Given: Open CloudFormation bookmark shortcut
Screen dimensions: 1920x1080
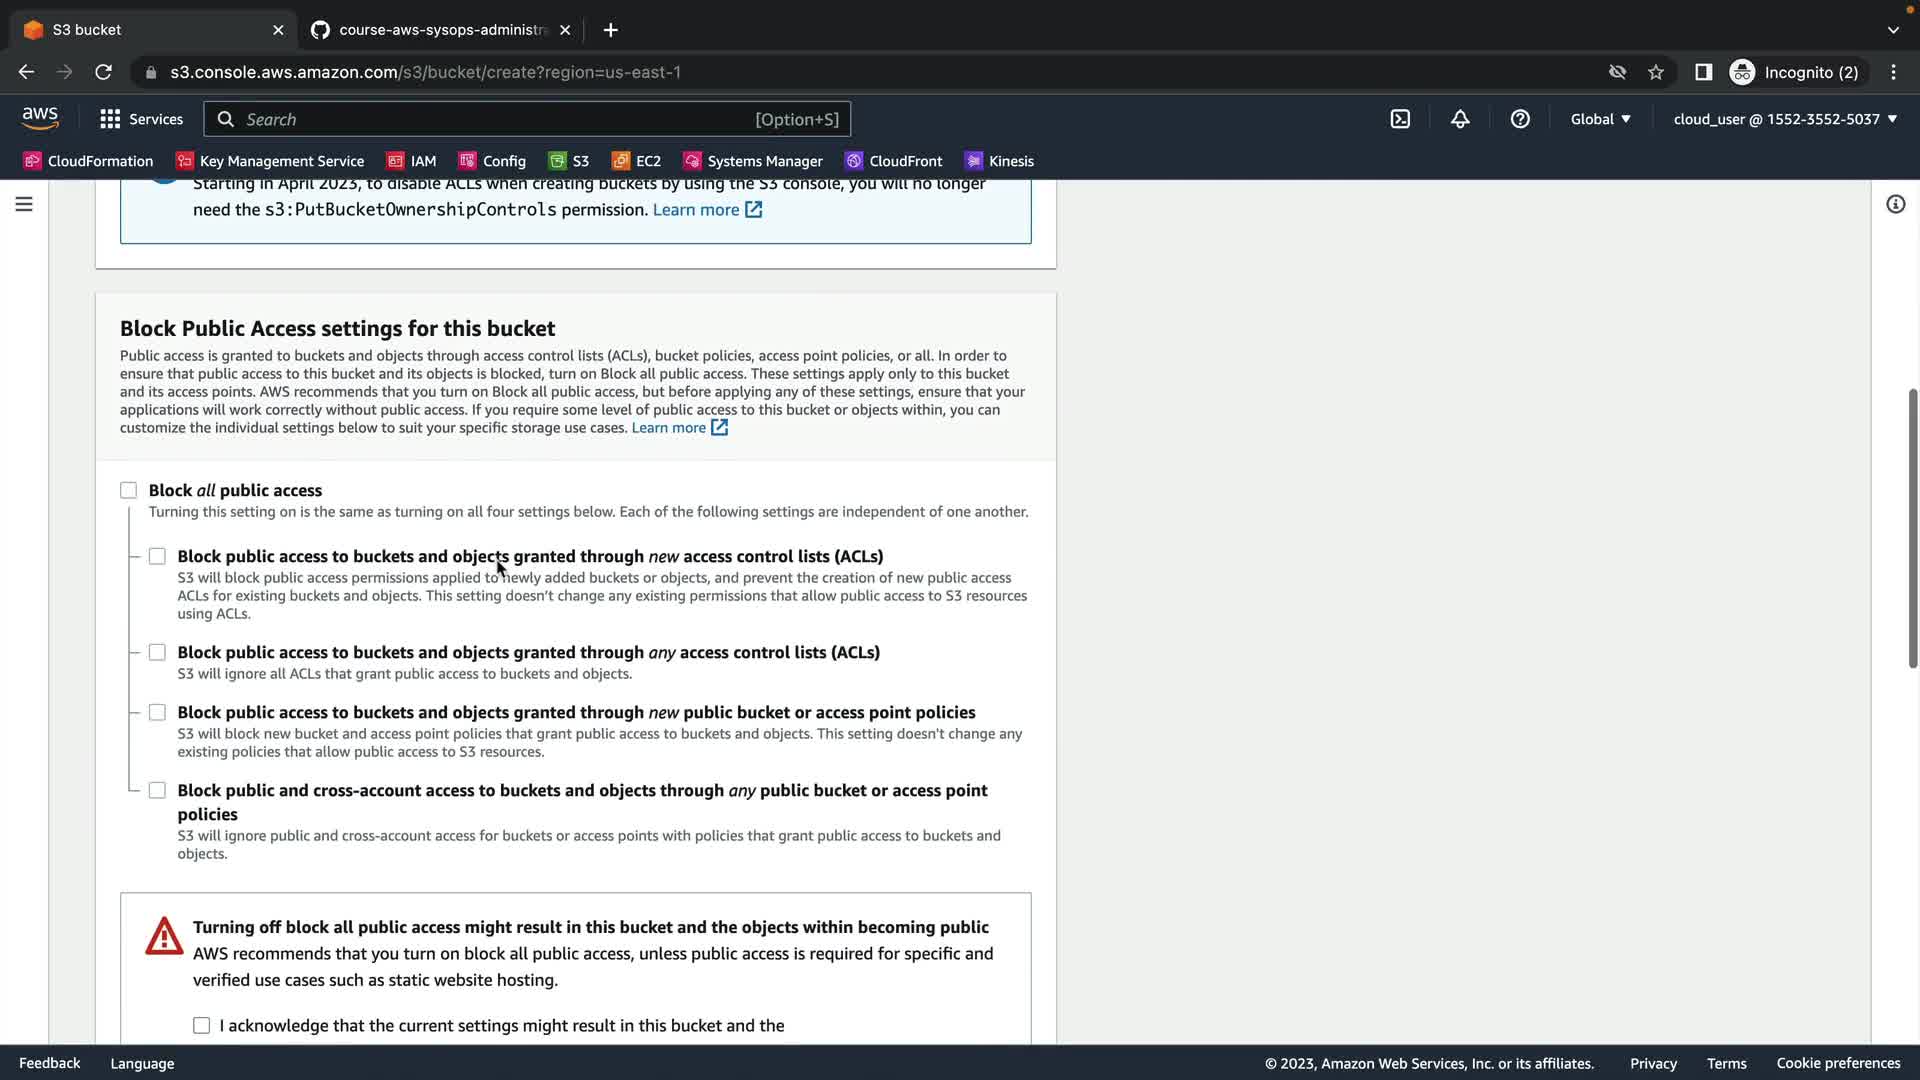Looking at the screenshot, I should (x=88, y=161).
